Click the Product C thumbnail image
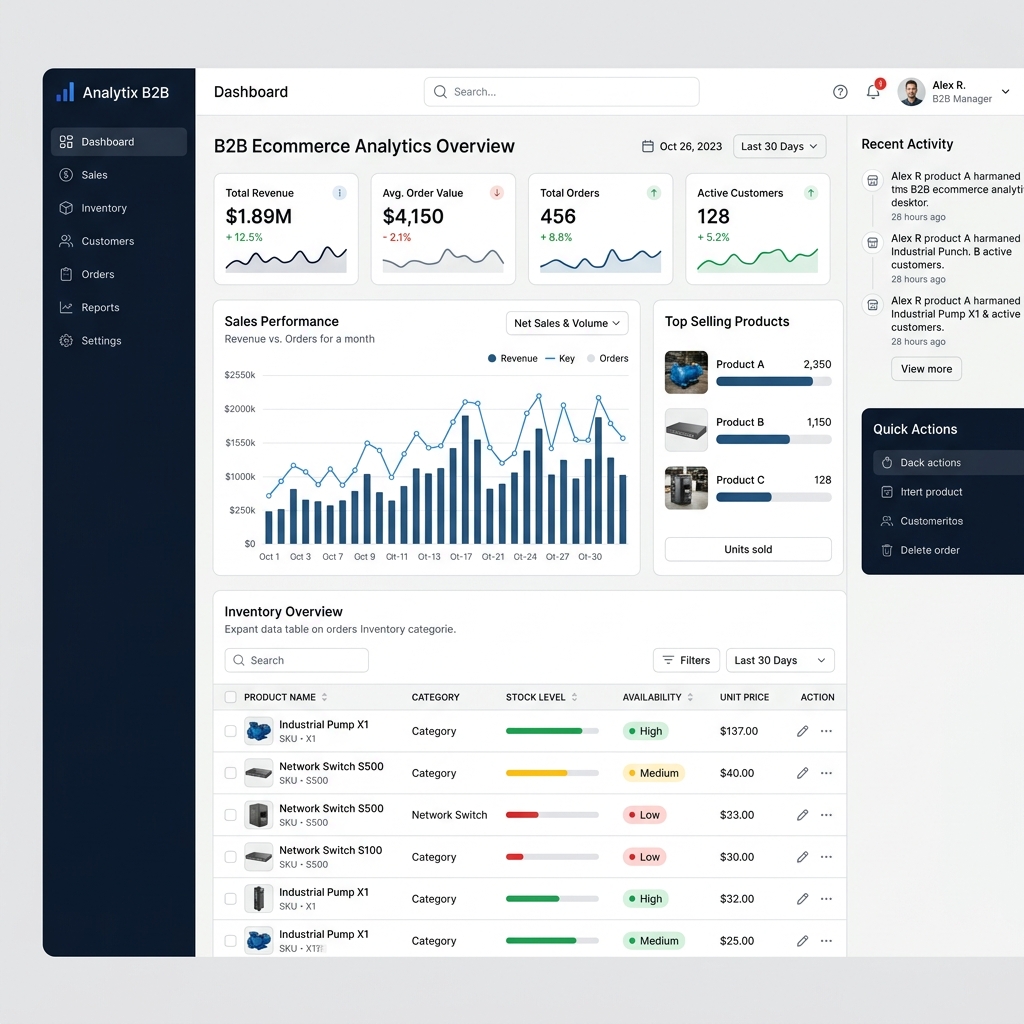Viewport: 1024px width, 1024px height. click(686, 488)
